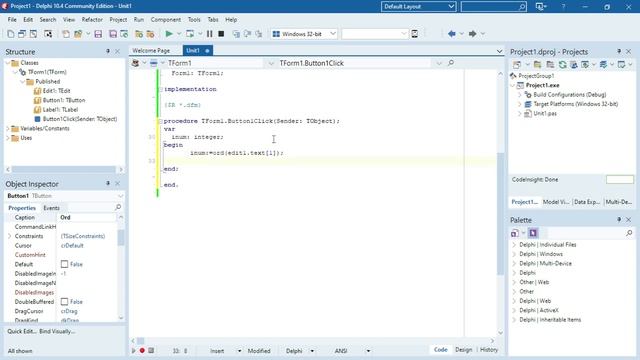Open the Data Explorer tab in Projects panel
Viewport: 640px width, 360px height.
pos(587,202)
